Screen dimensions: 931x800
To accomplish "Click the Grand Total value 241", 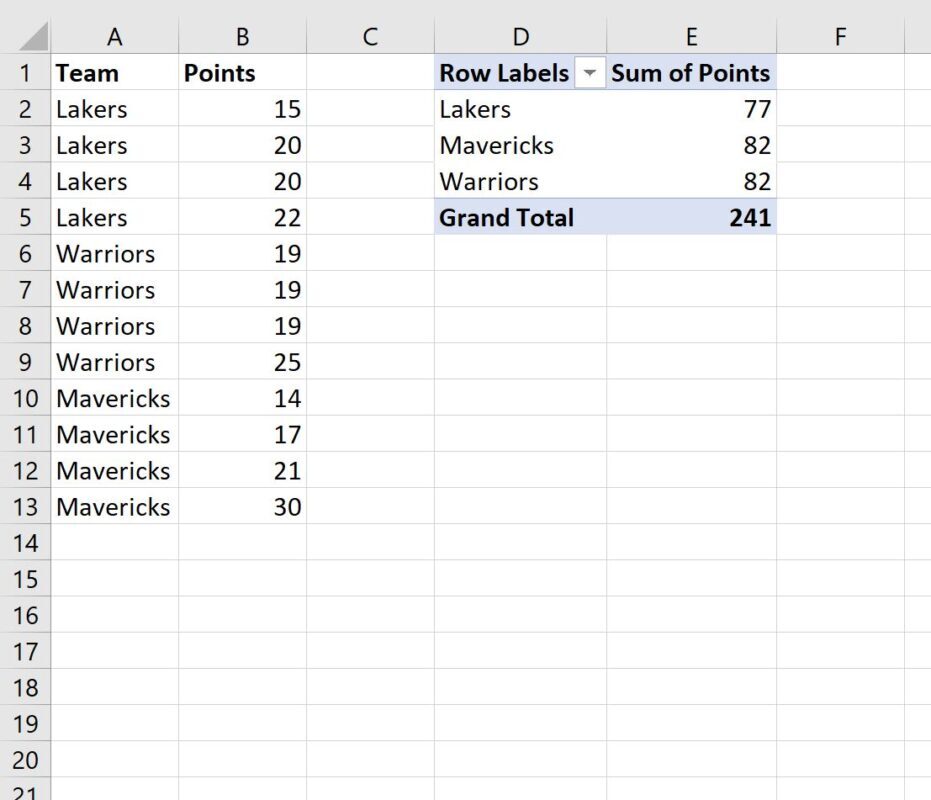I will pos(692,217).
